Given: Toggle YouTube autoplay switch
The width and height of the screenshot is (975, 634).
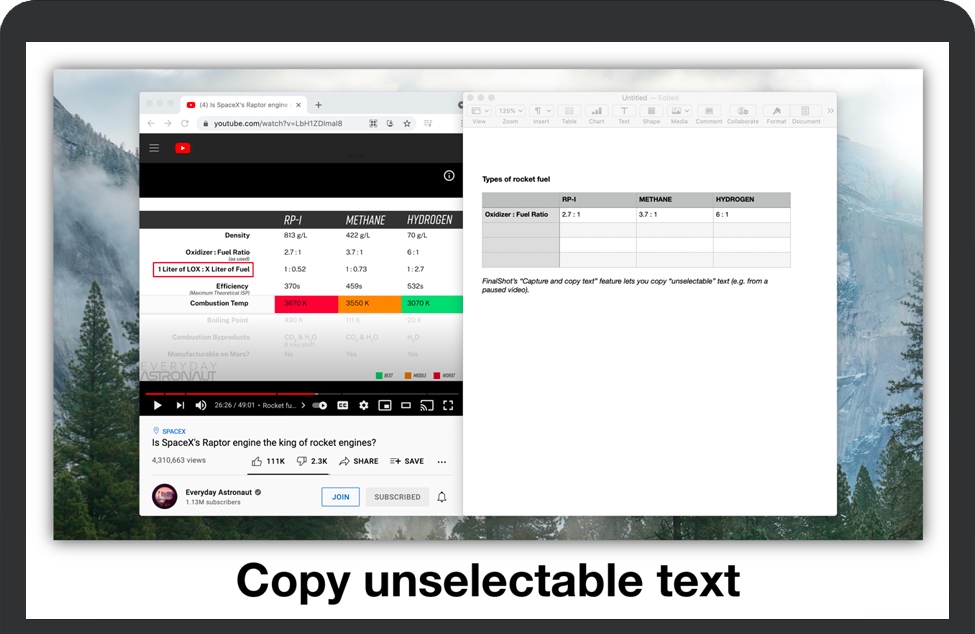Looking at the screenshot, I should [320, 405].
